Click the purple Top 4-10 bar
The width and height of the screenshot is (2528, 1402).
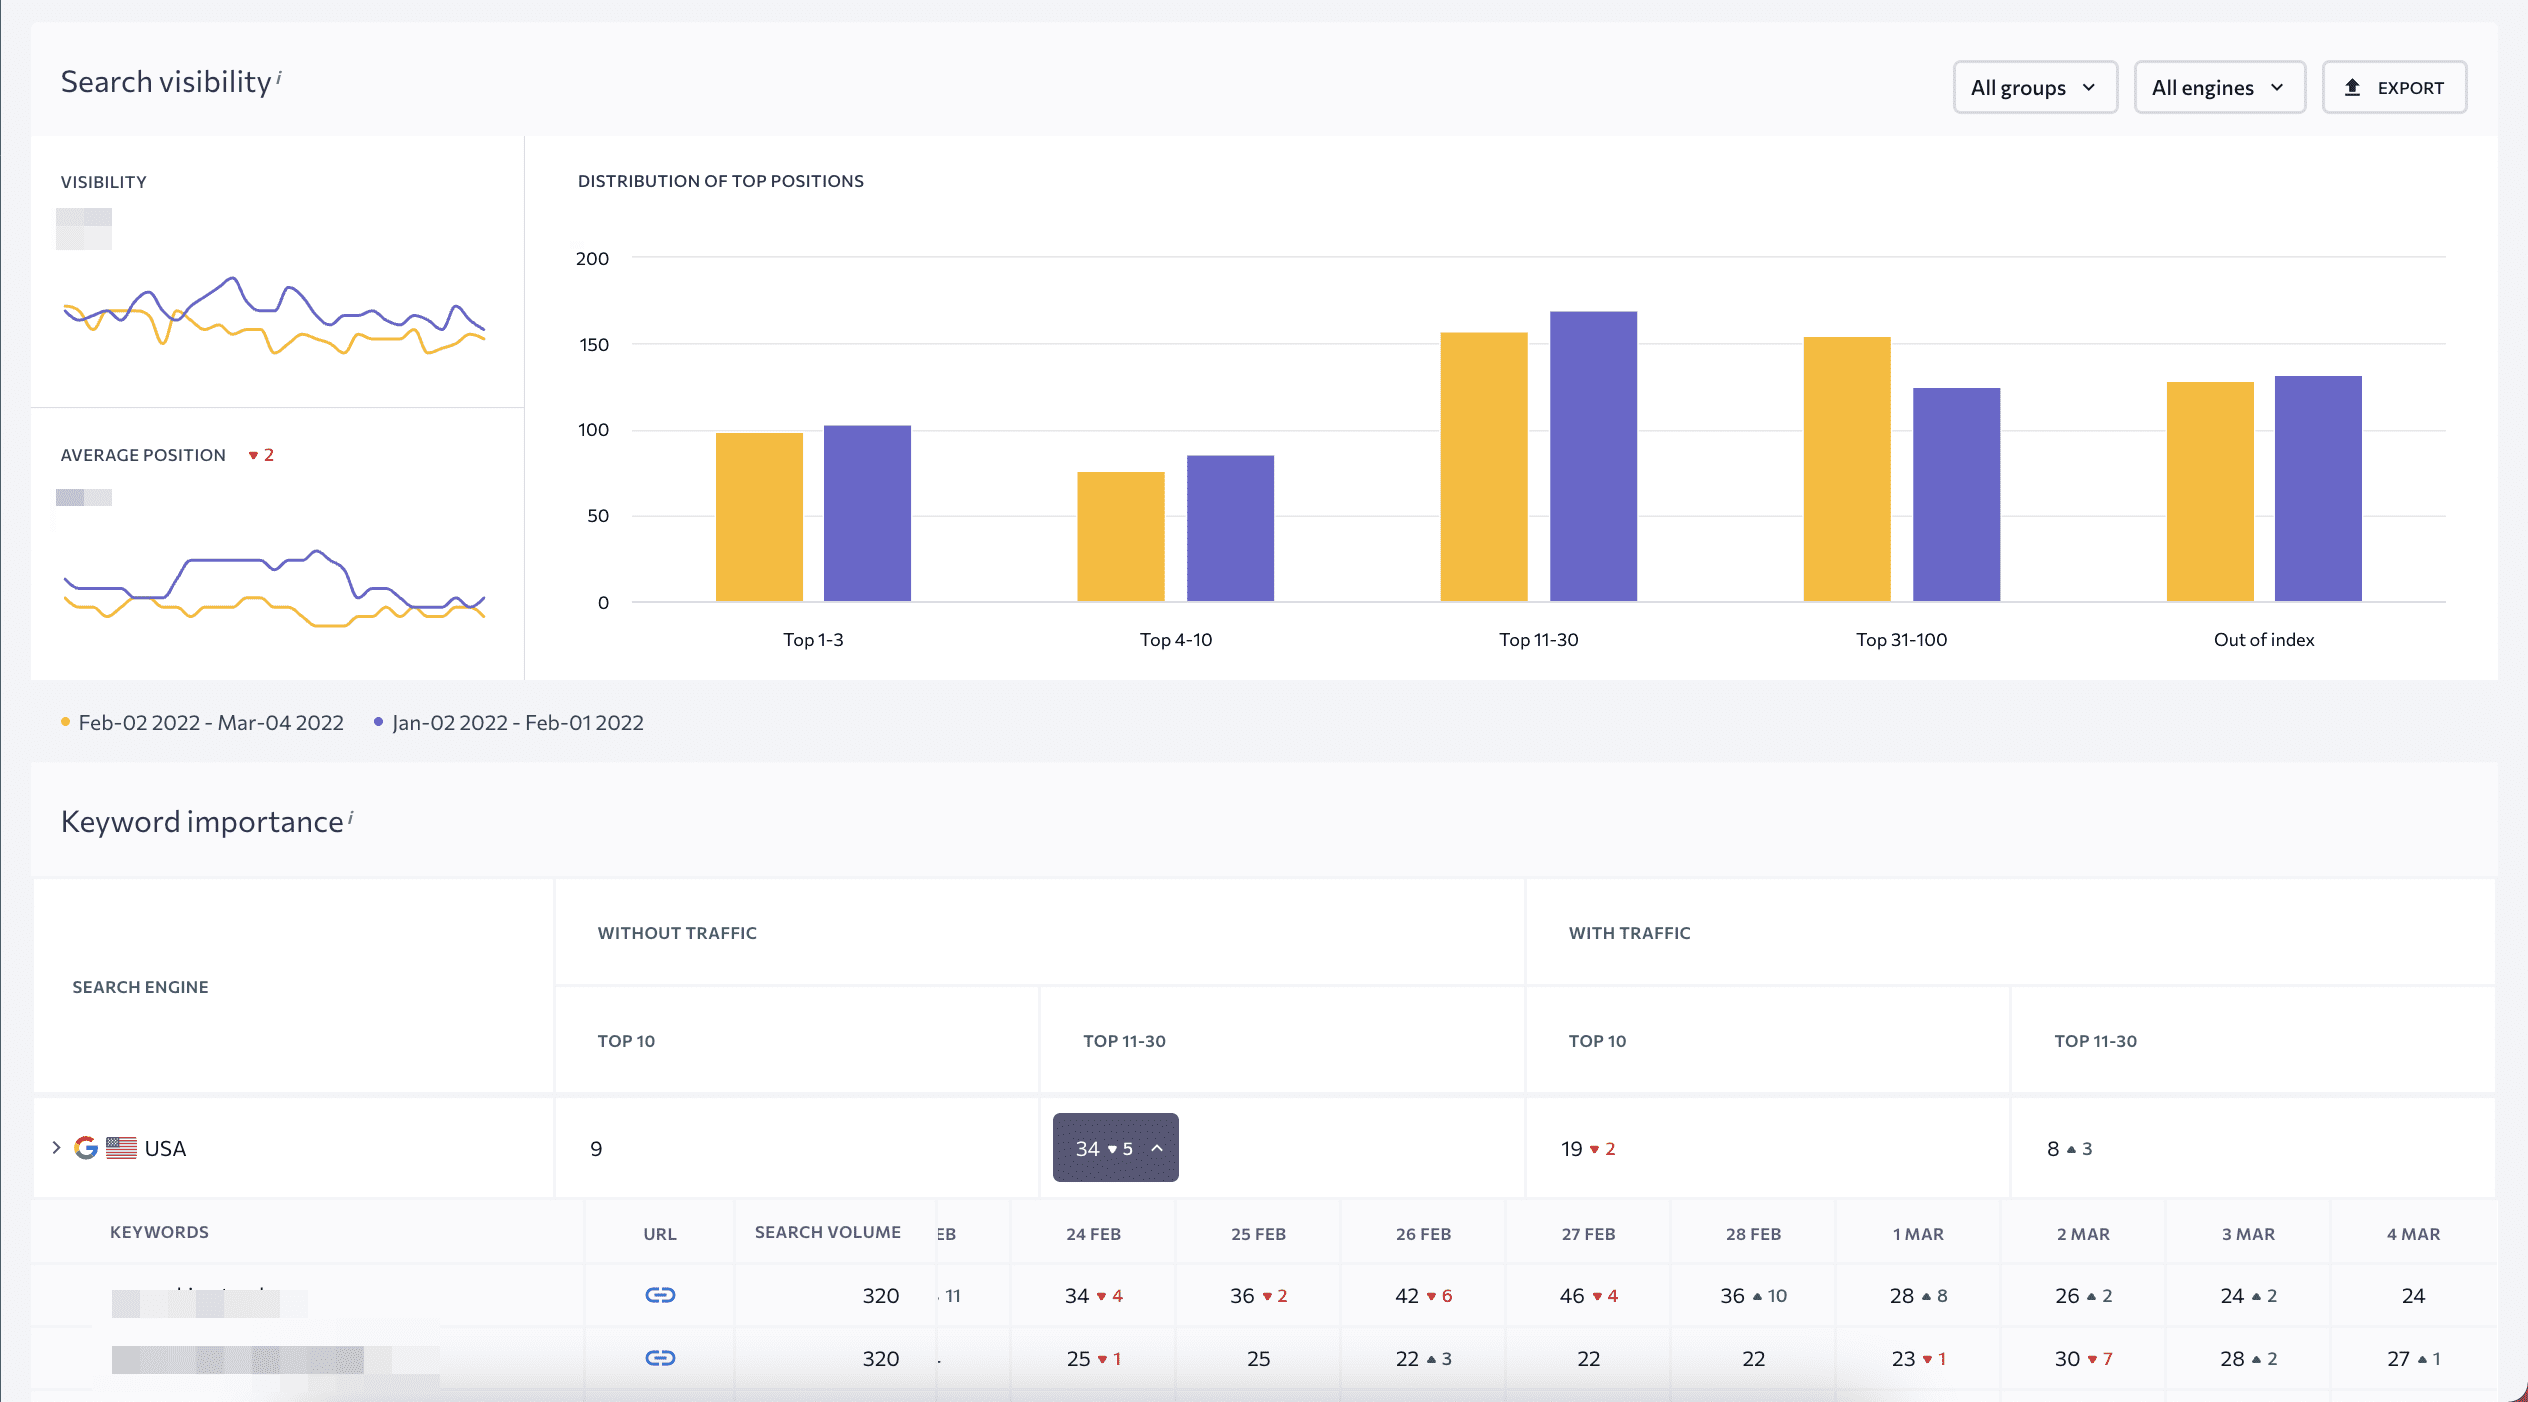[x=1230, y=528]
